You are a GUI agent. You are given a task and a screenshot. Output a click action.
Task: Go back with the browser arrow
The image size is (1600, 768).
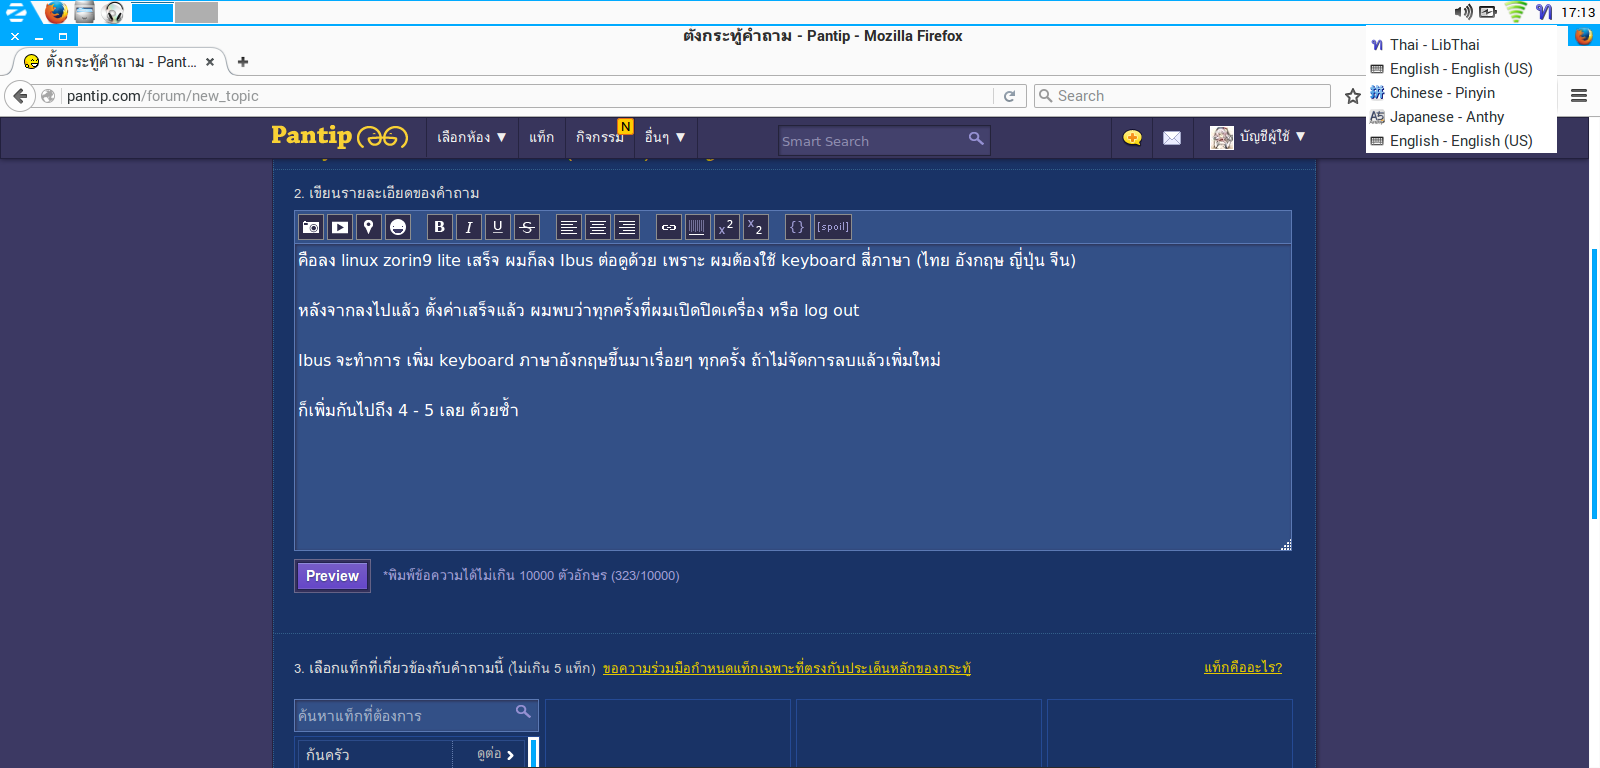point(20,96)
